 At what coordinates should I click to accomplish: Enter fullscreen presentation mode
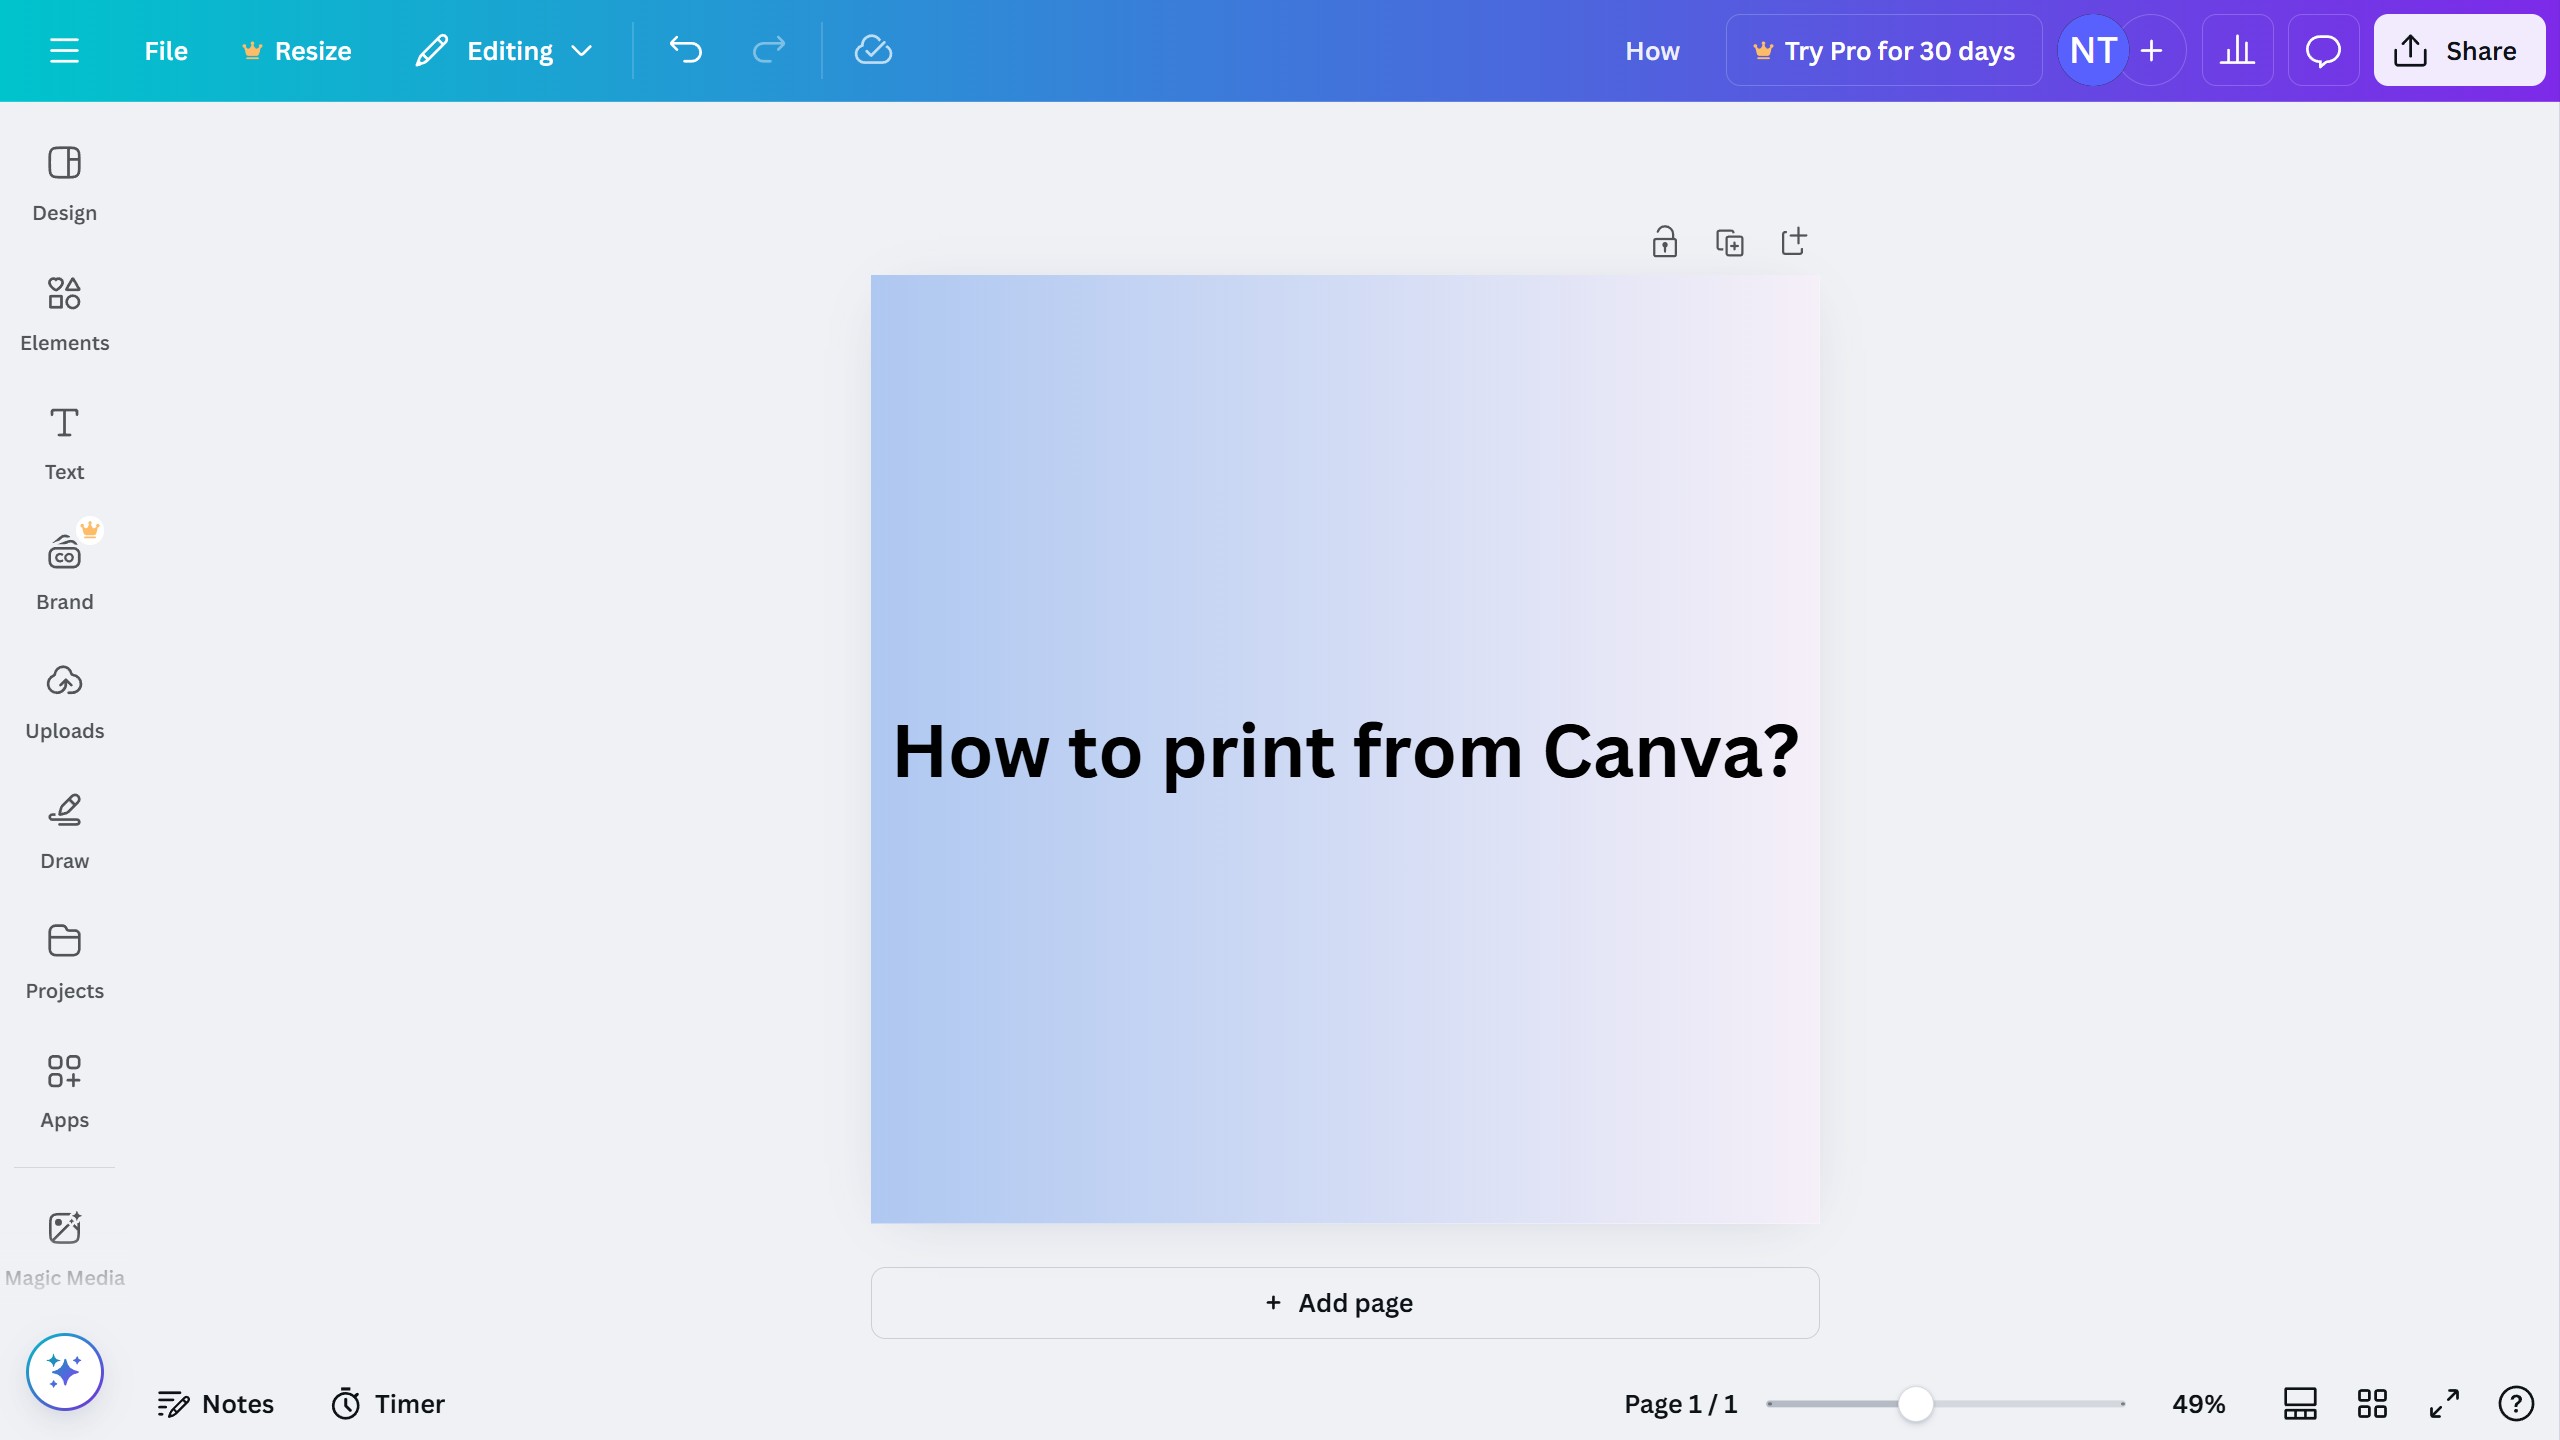coord(2443,1403)
